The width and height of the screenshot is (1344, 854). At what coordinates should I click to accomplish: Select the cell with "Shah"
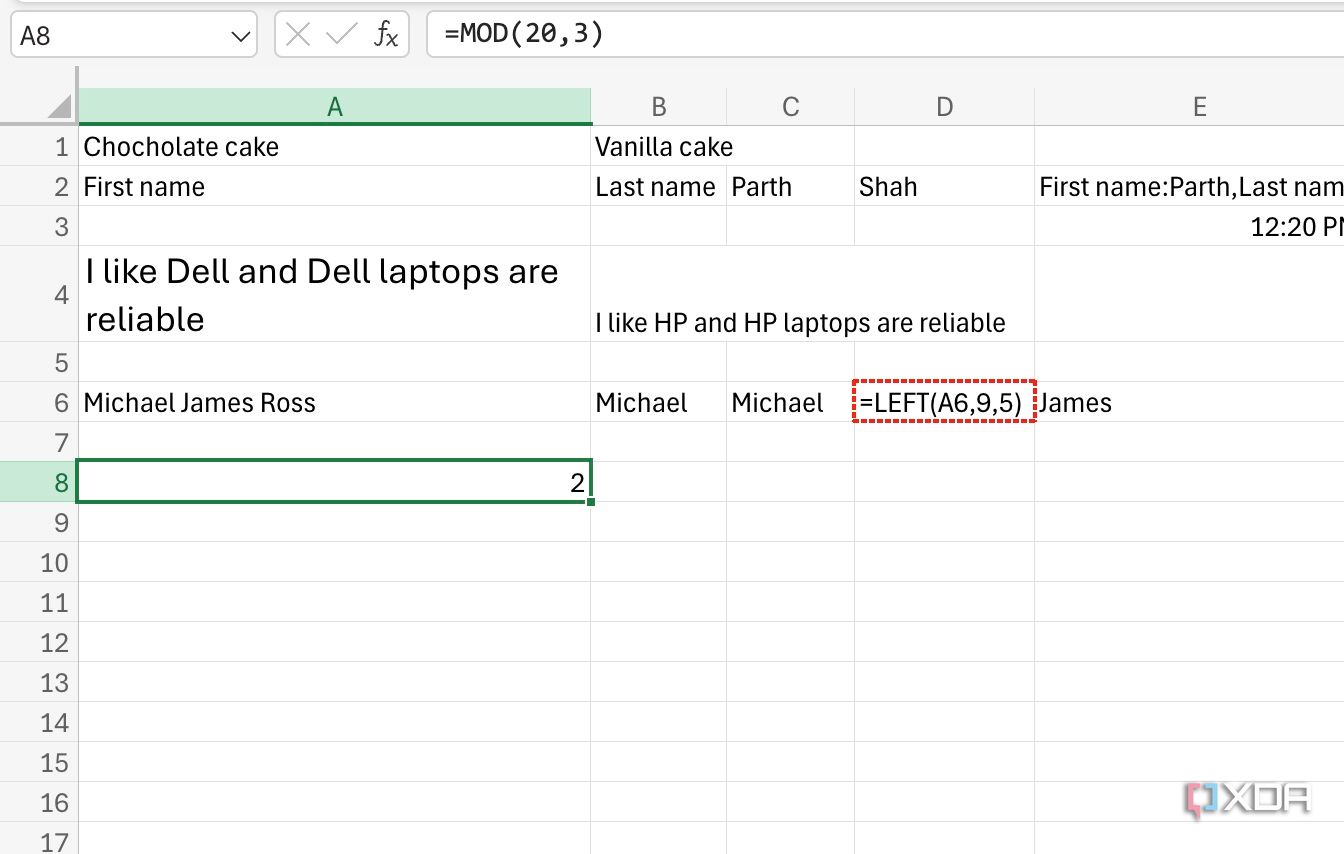pyautogui.click(x=945, y=187)
